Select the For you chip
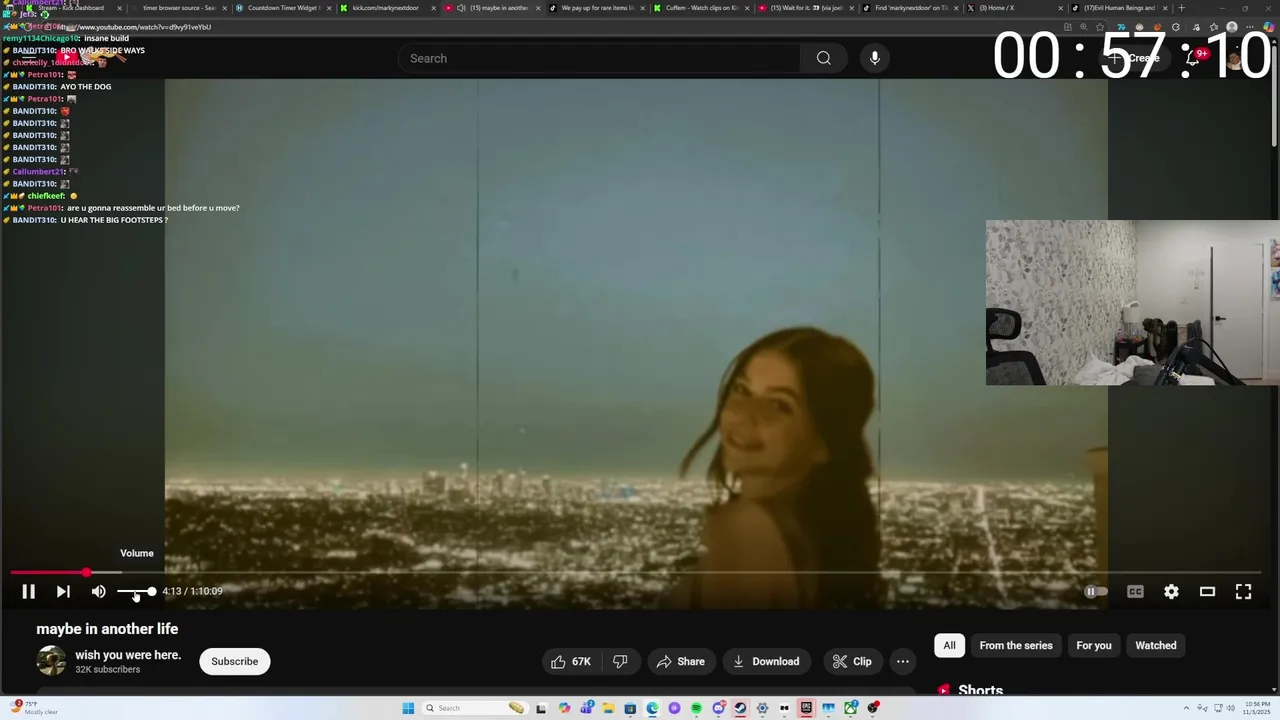This screenshot has width=1280, height=720. click(x=1094, y=645)
